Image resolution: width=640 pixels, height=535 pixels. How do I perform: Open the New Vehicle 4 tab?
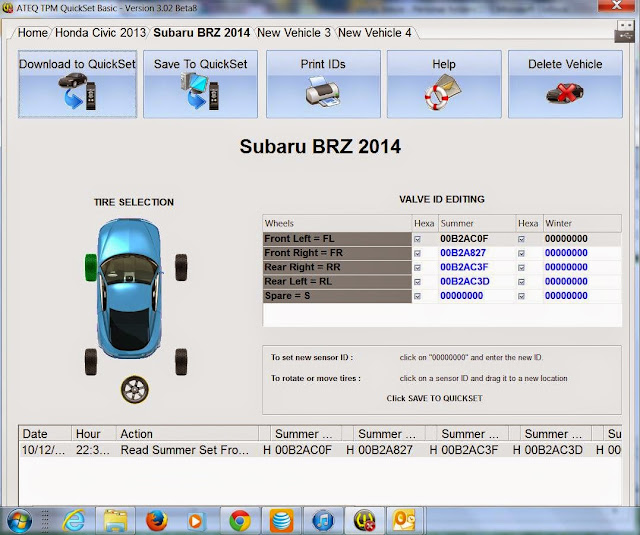[375, 33]
